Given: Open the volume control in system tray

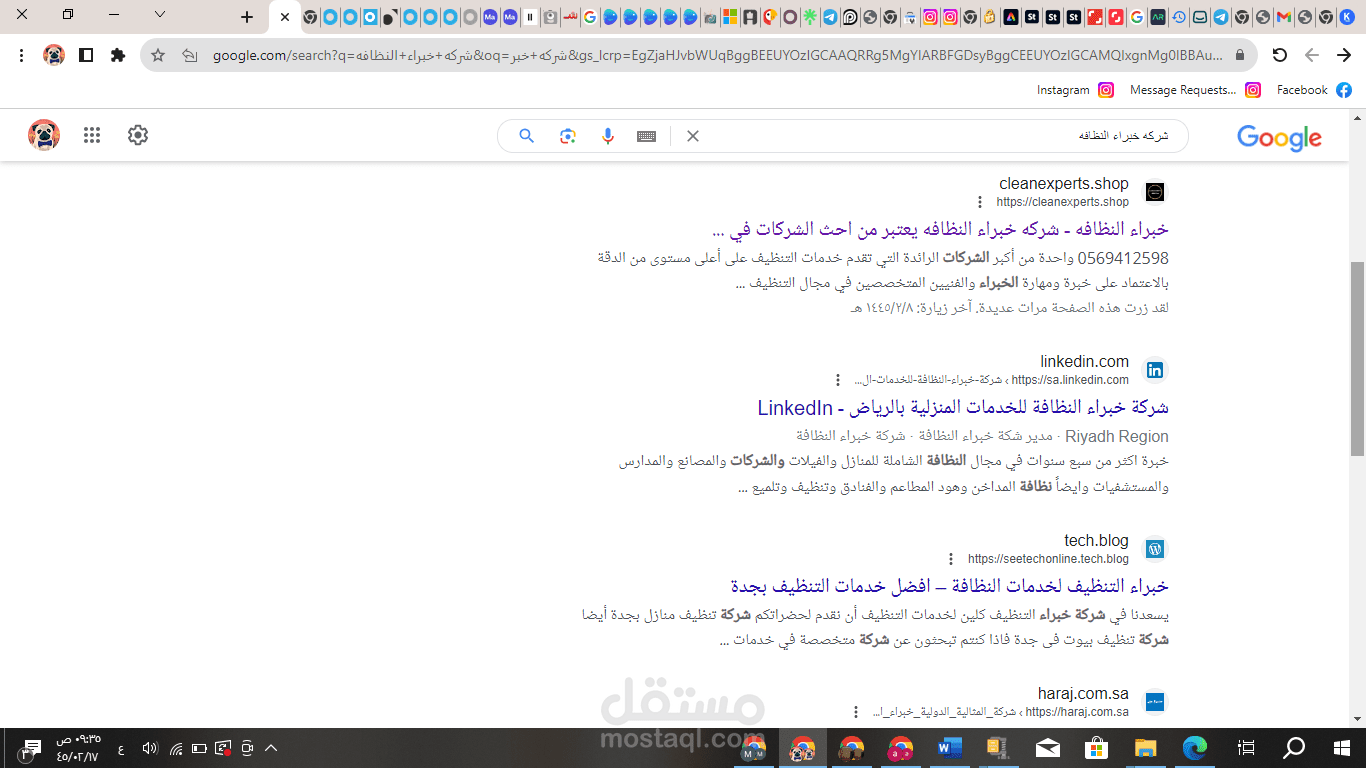Looking at the screenshot, I should pos(150,748).
